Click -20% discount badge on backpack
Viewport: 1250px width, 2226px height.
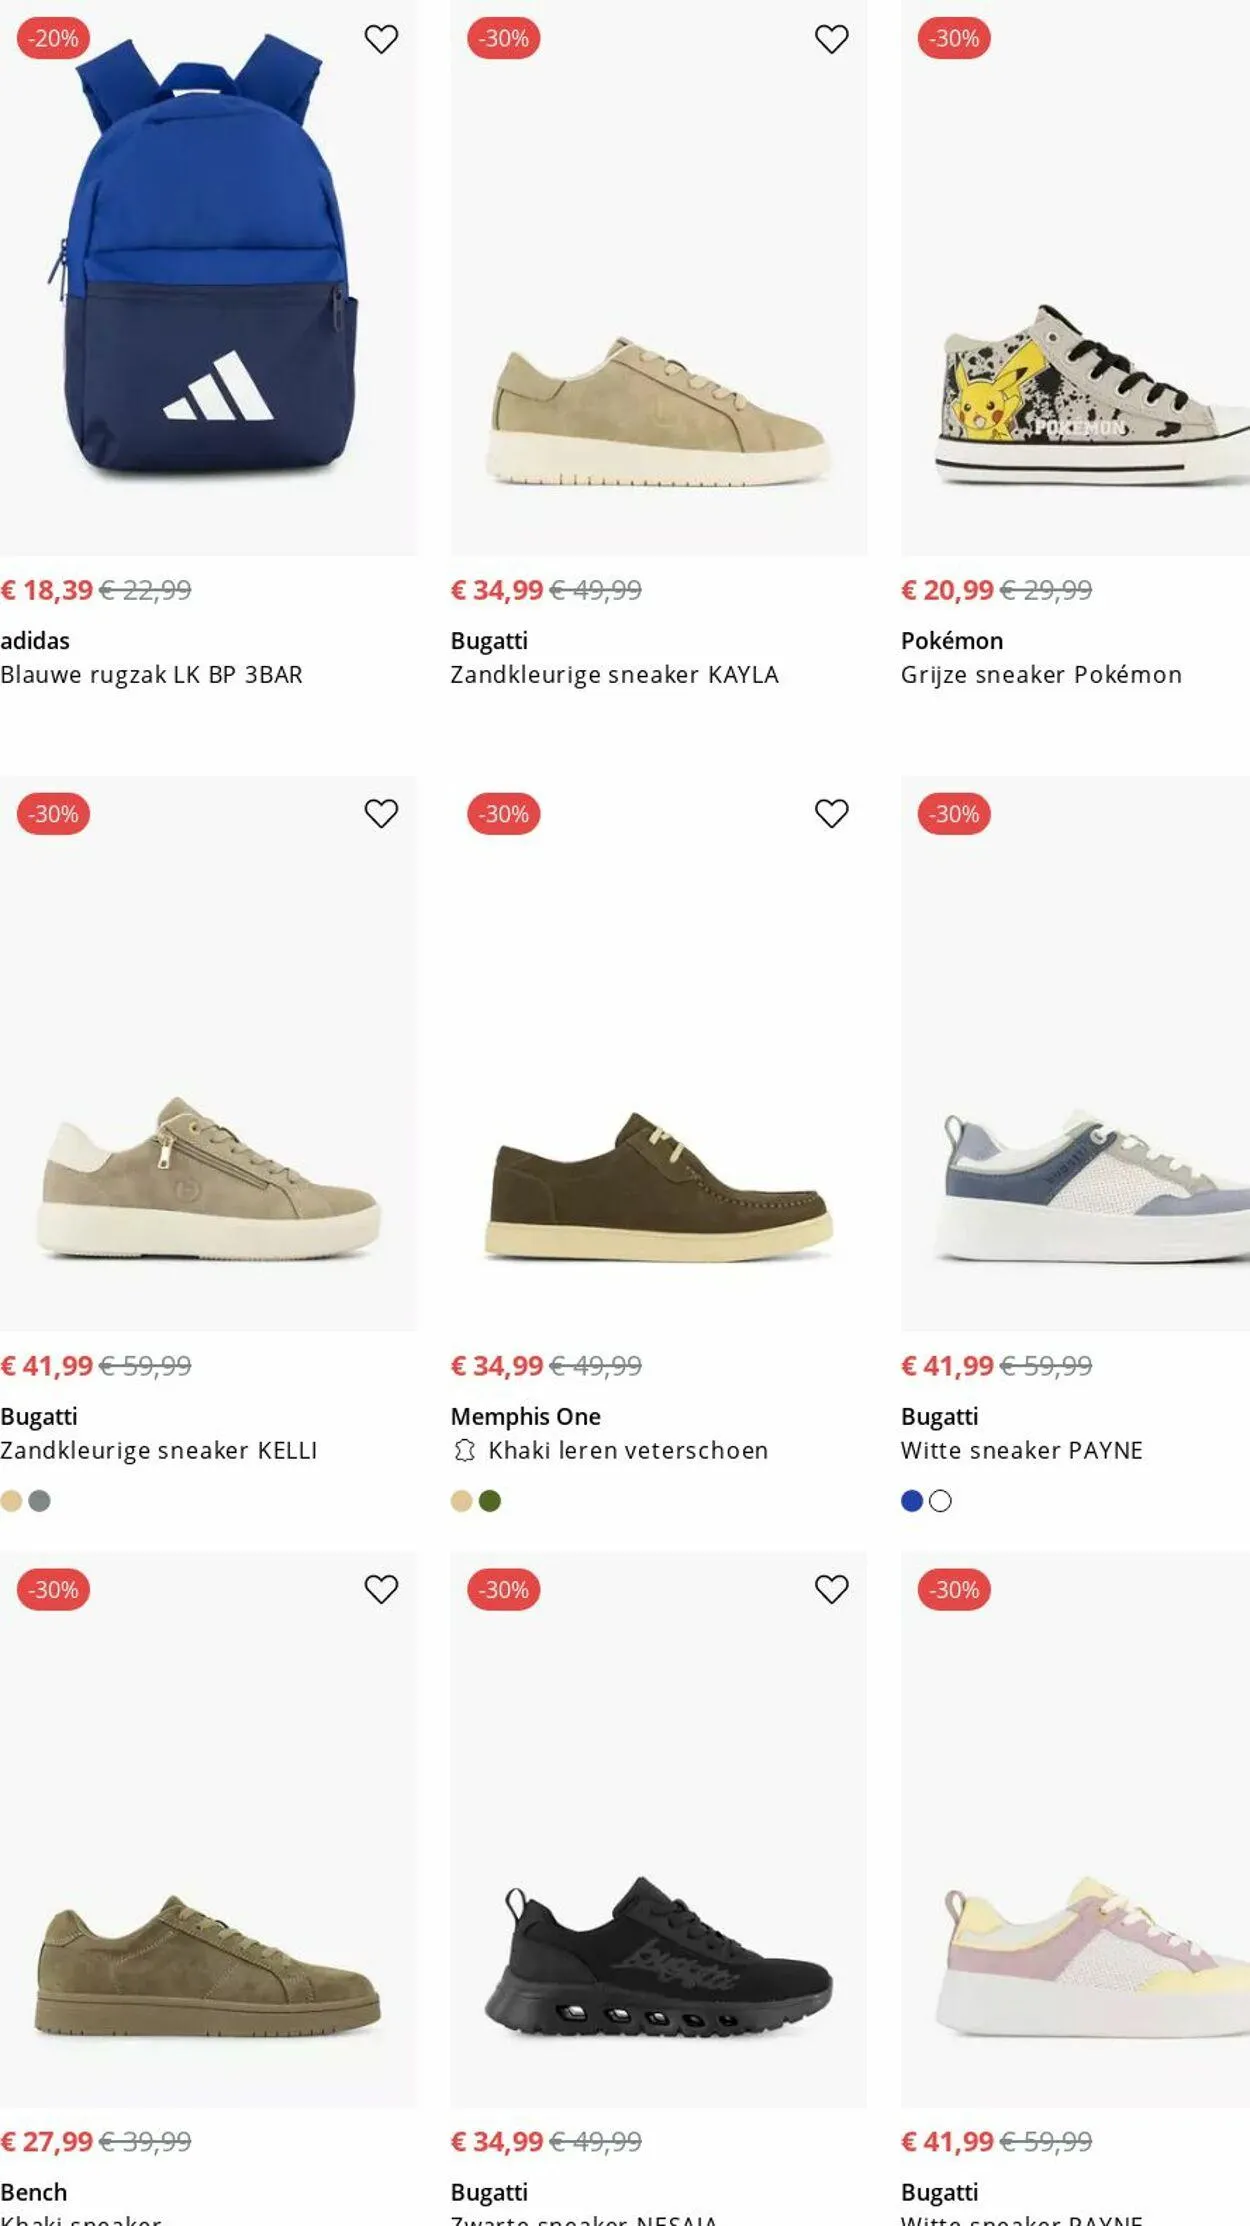pos(54,39)
